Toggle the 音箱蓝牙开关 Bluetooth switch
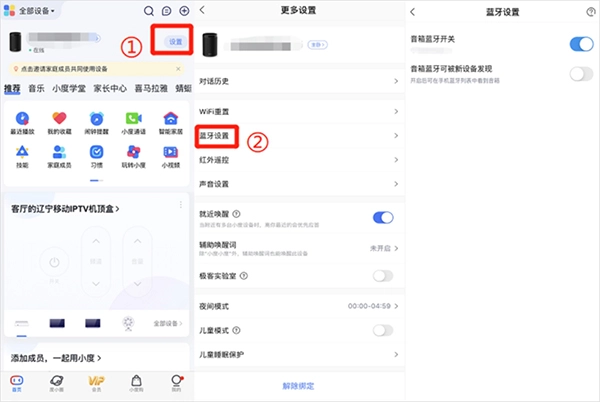 [x=581, y=44]
